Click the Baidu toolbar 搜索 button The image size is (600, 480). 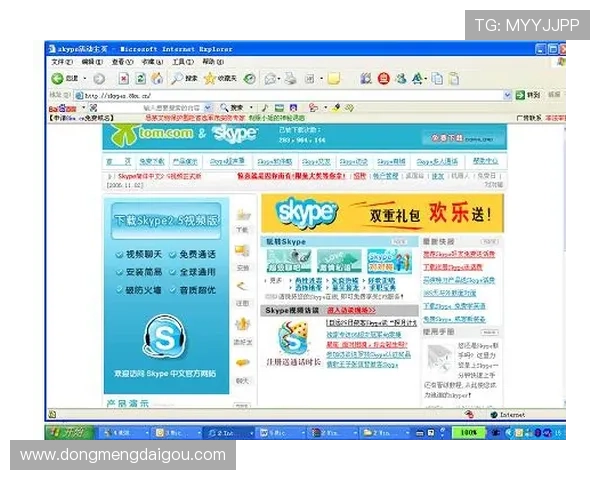[x=233, y=108]
